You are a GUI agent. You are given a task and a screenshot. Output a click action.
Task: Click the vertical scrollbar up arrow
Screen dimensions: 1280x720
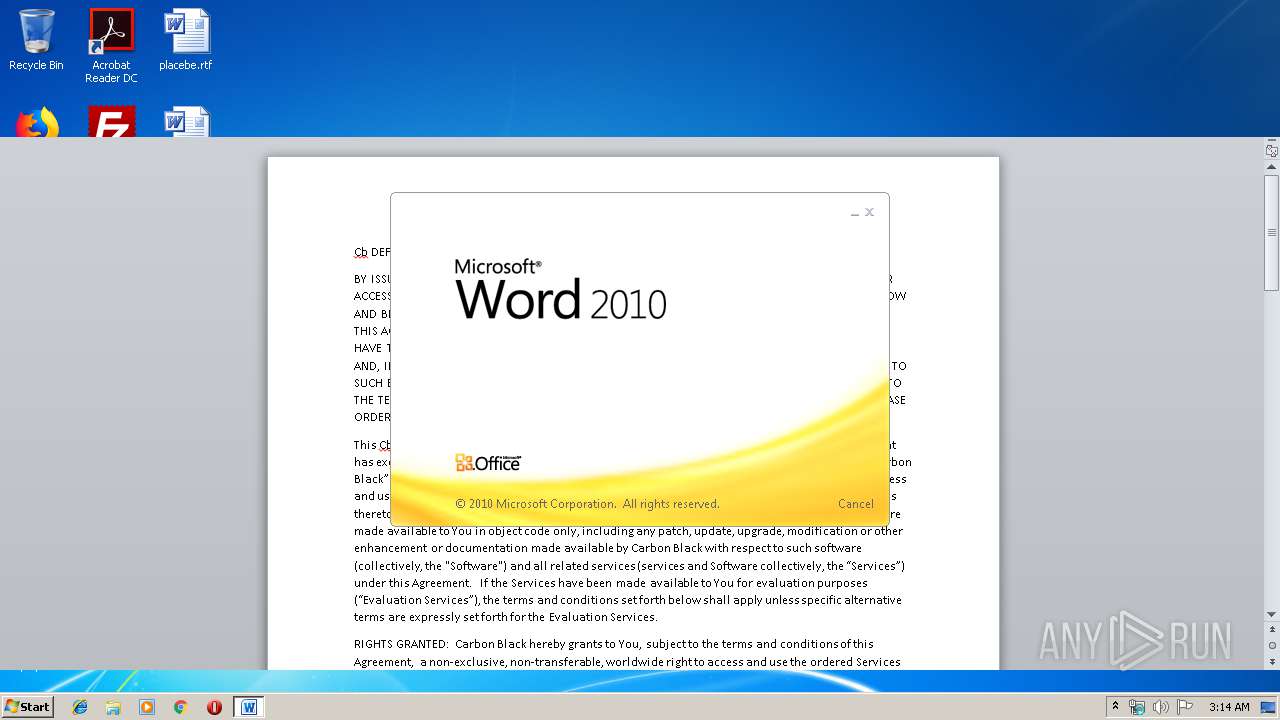[1272, 168]
